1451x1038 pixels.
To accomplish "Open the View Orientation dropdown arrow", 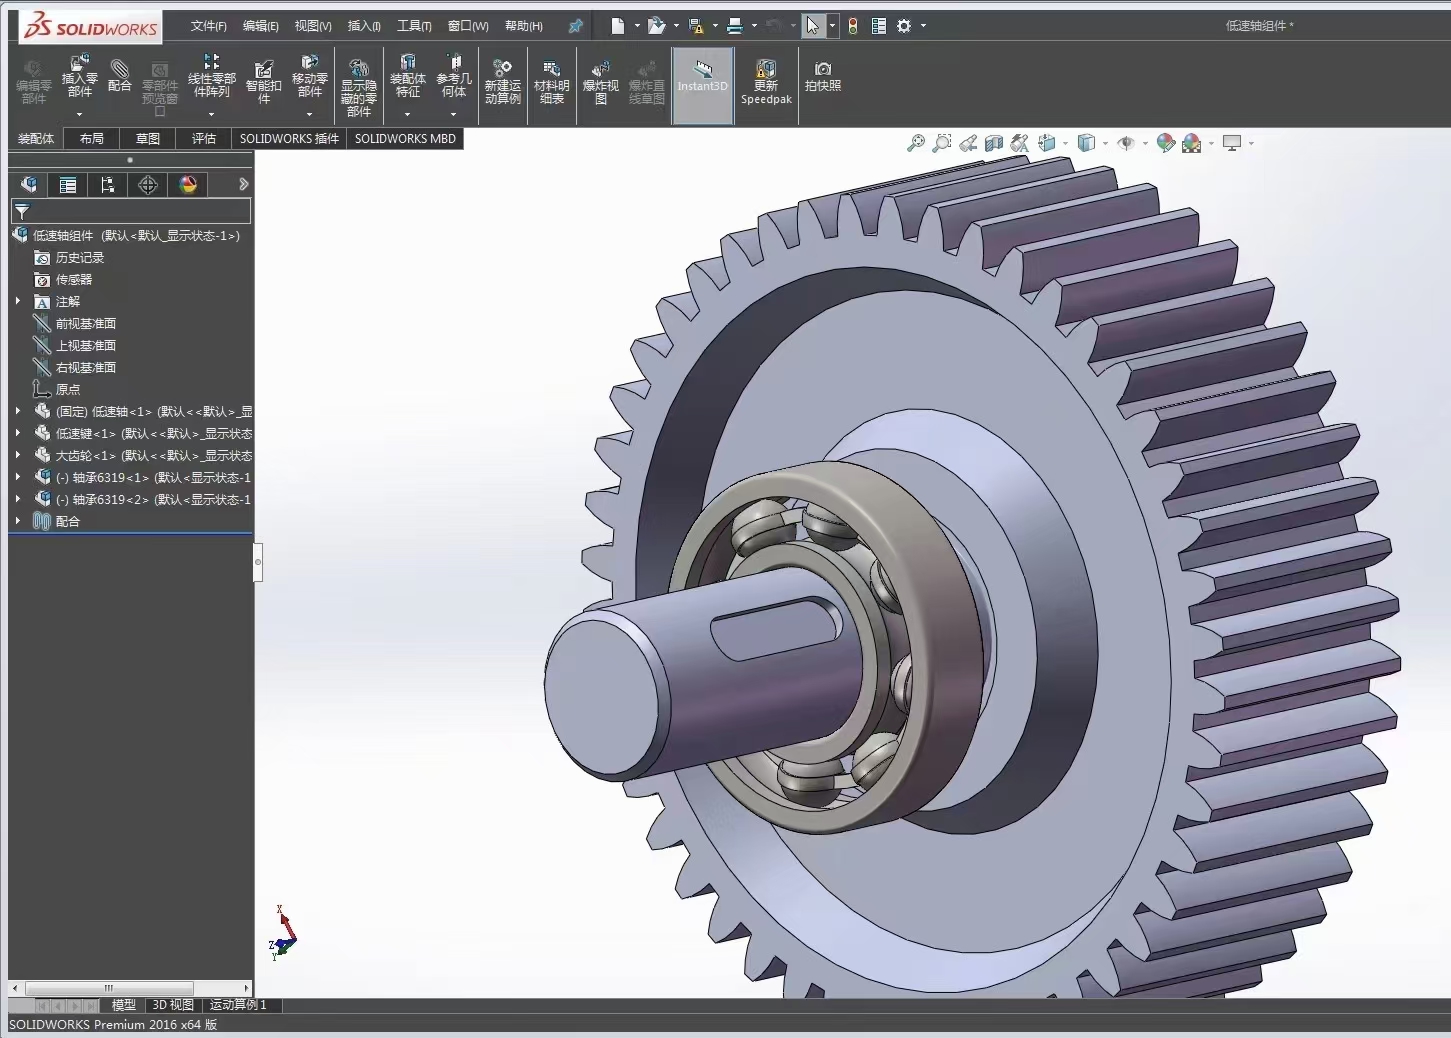I will point(1065,143).
